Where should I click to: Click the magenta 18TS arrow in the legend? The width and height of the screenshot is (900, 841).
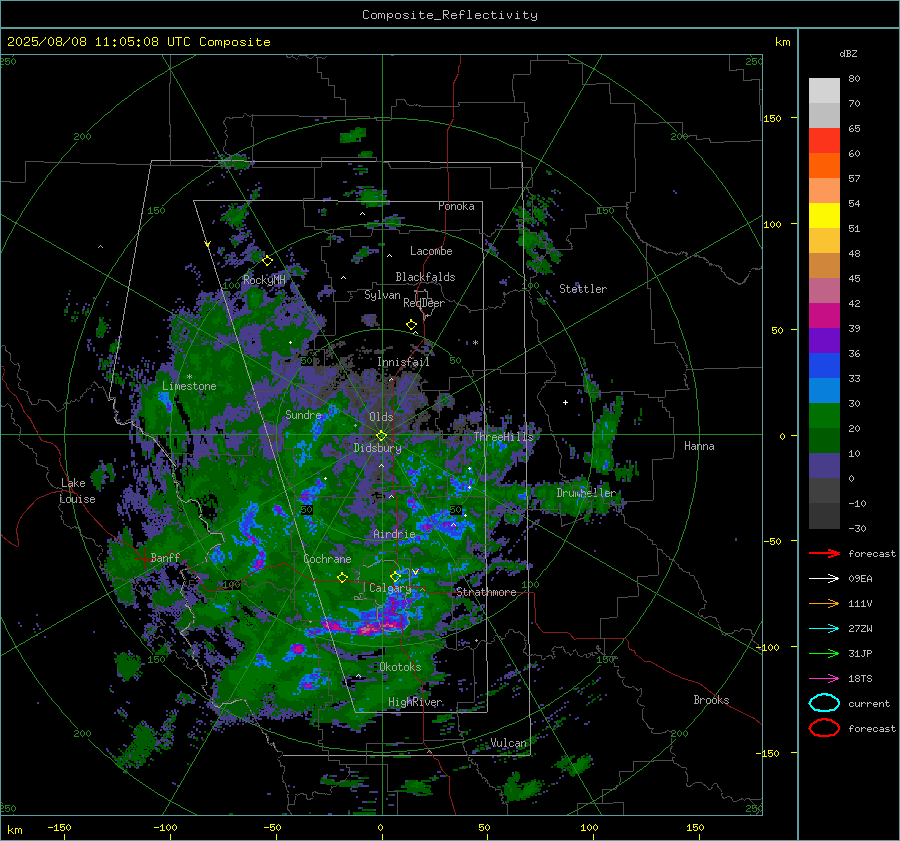[x=824, y=679]
